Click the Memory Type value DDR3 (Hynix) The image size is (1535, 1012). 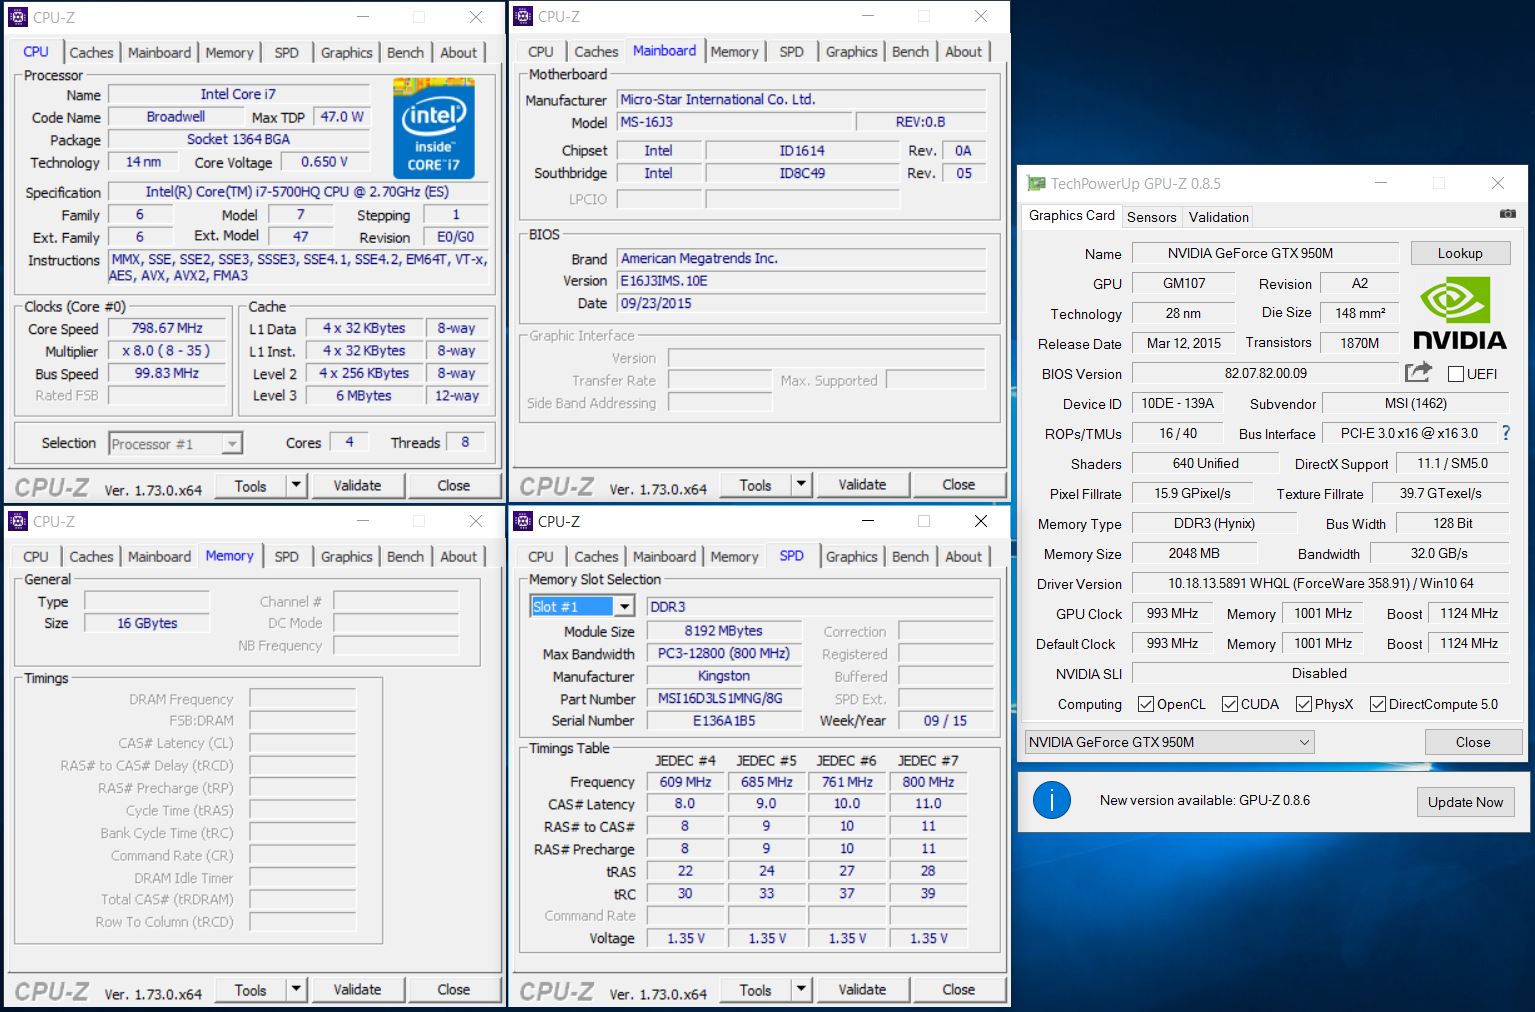1214,523
